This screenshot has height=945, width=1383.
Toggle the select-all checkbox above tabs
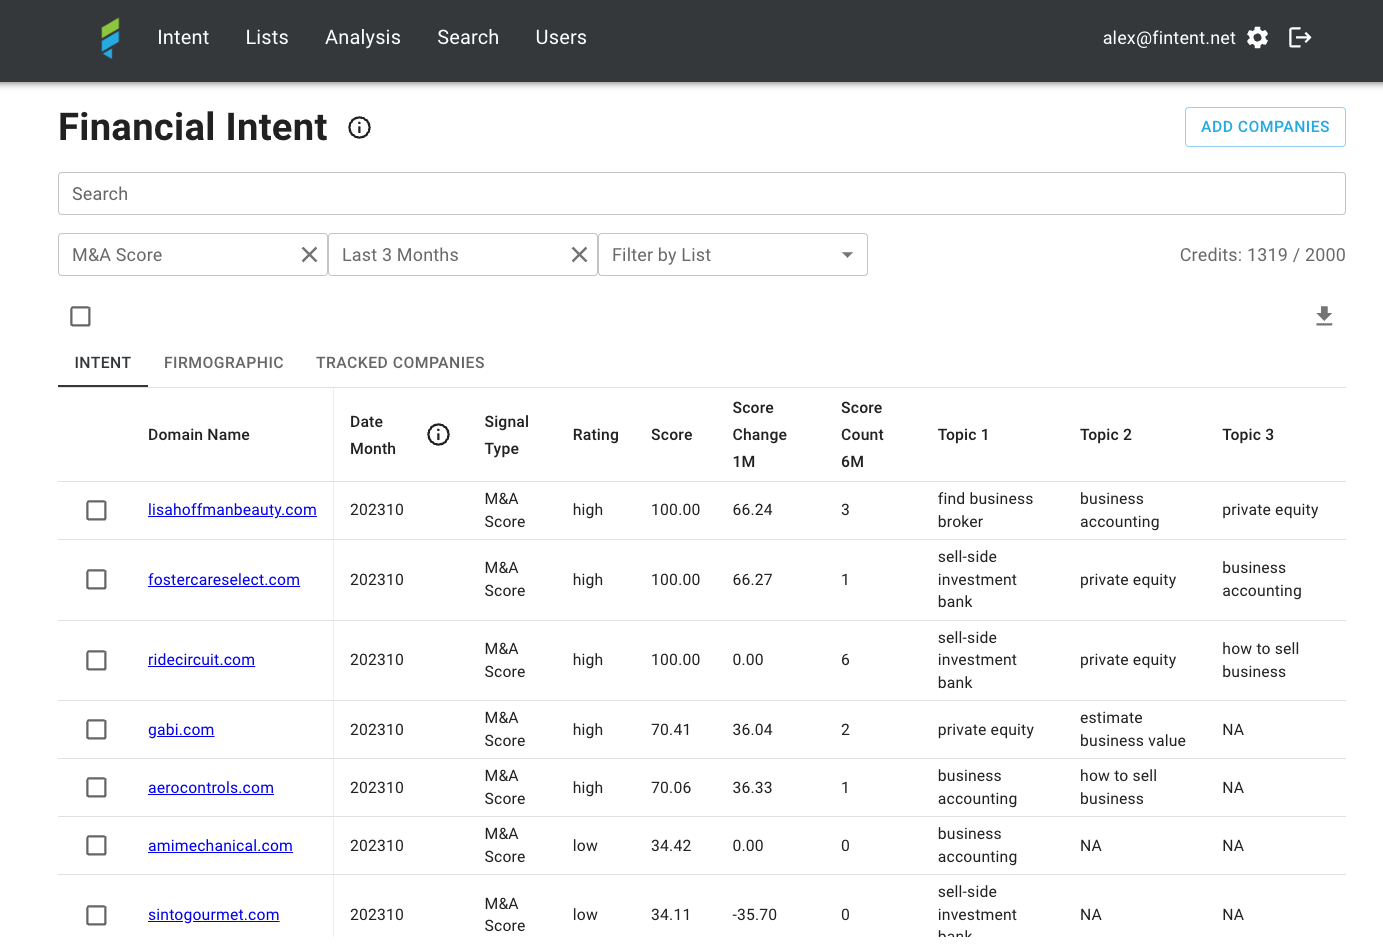point(81,316)
